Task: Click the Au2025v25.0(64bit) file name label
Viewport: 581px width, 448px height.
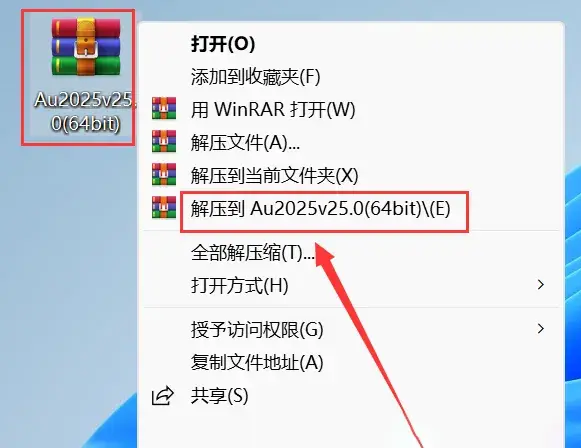Action: click(x=85, y=111)
